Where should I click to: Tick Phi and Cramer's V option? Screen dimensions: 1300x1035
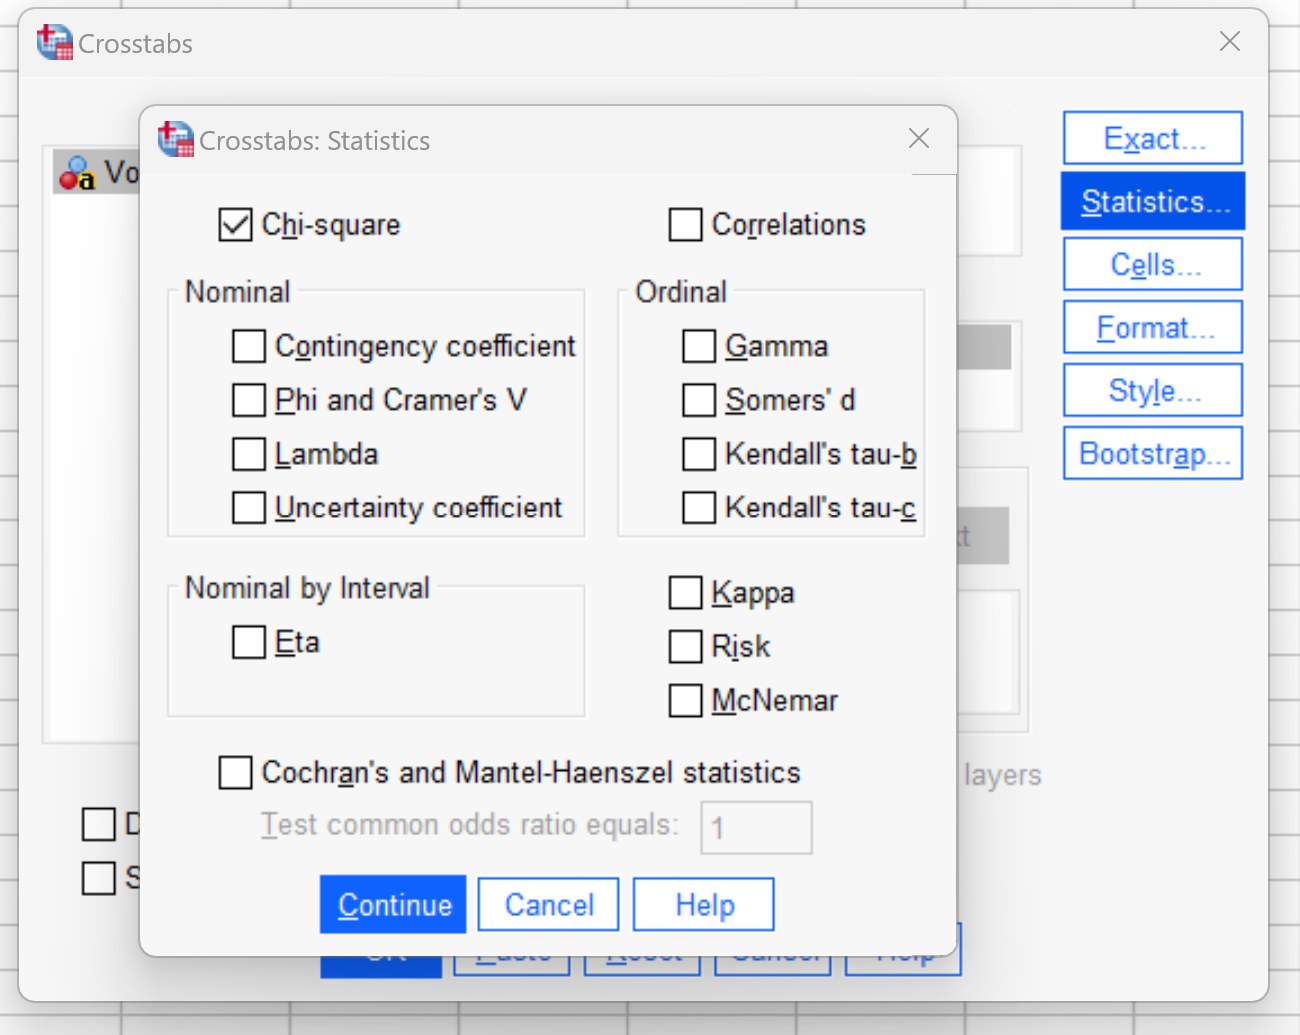[x=249, y=400]
